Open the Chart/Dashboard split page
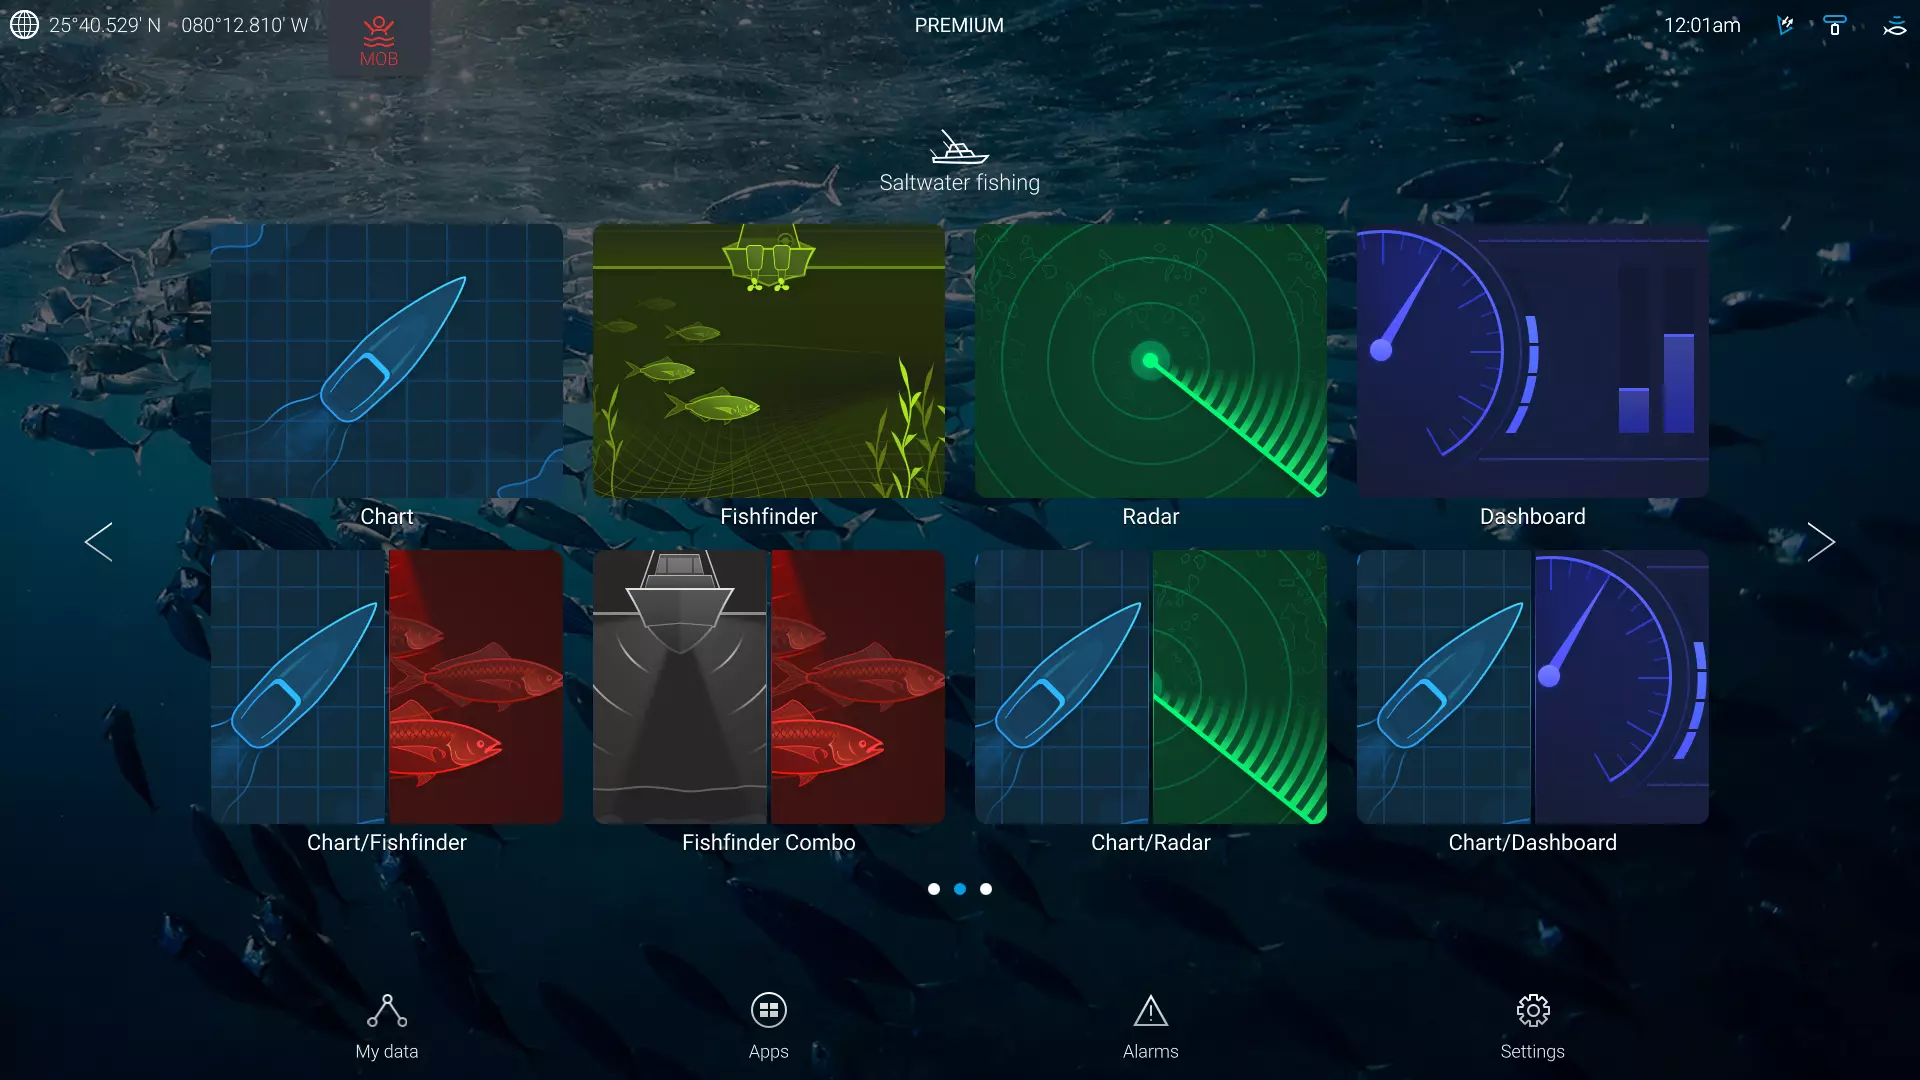The height and width of the screenshot is (1080, 1920). point(1533,687)
